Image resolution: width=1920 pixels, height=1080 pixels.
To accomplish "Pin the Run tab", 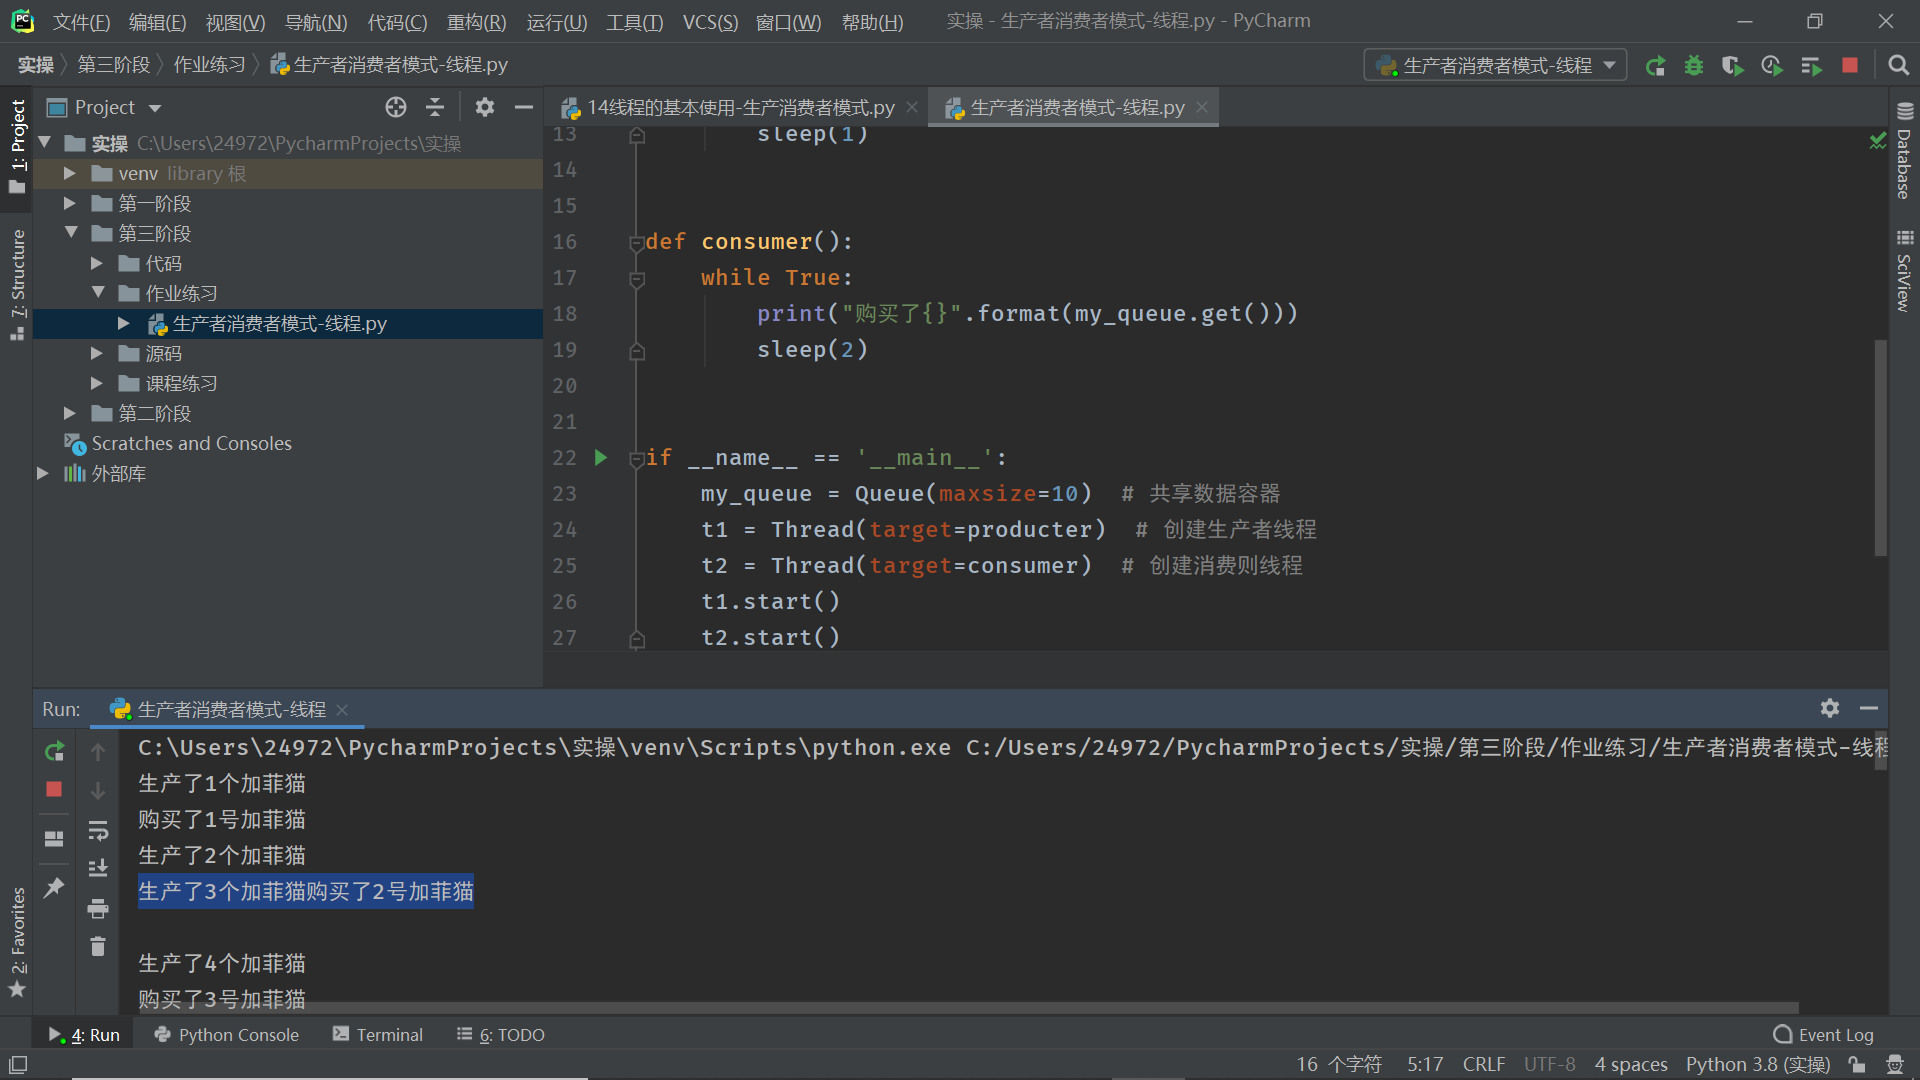I will pyautogui.click(x=55, y=887).
